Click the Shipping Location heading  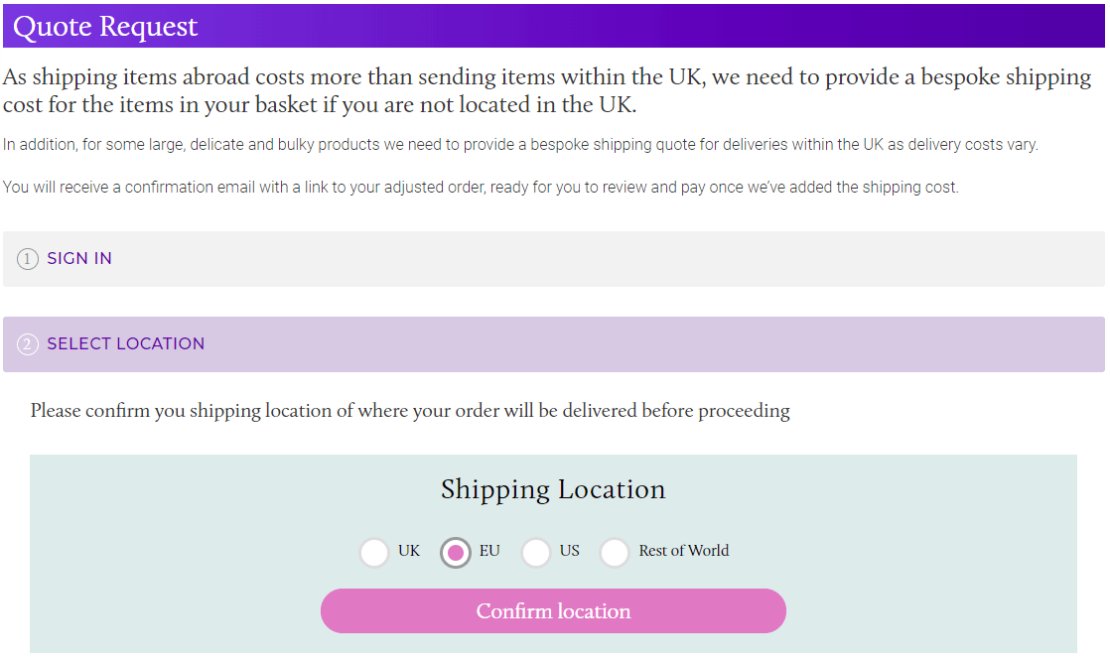tap(552, 490)
